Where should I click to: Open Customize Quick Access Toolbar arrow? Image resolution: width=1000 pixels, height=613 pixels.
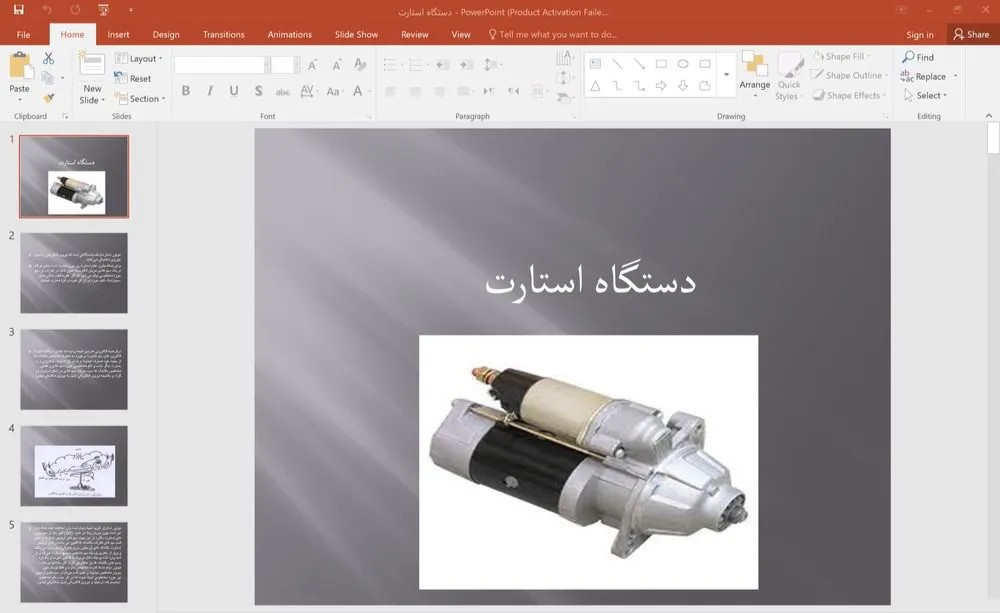131,10
